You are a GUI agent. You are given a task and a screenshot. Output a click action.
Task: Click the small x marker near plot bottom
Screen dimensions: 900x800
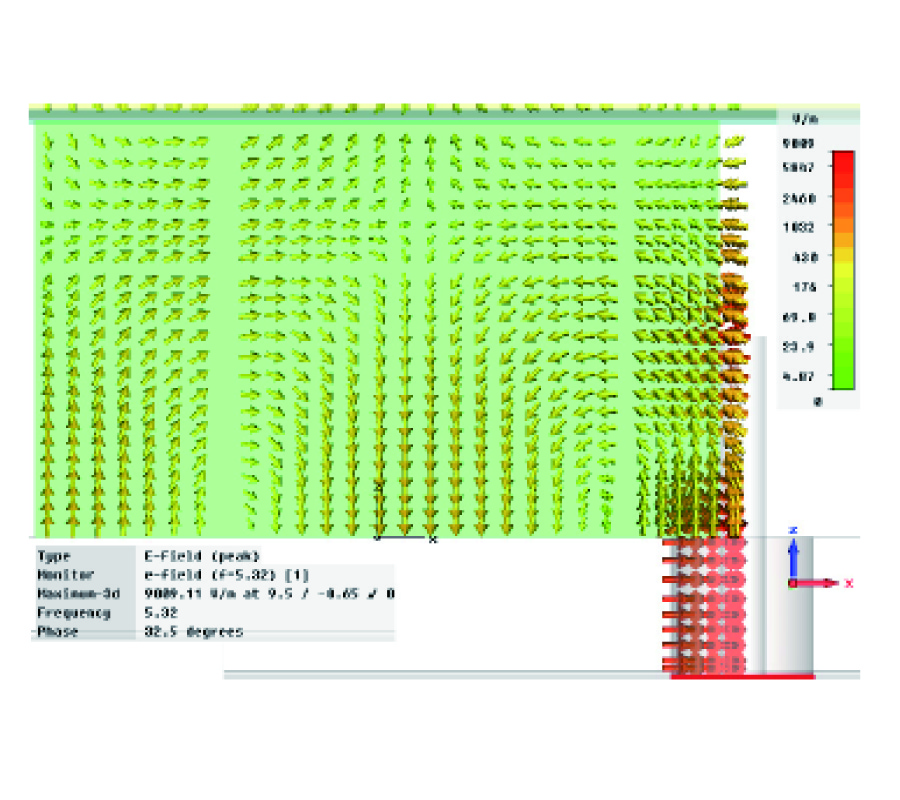click(x=433, y=540)
